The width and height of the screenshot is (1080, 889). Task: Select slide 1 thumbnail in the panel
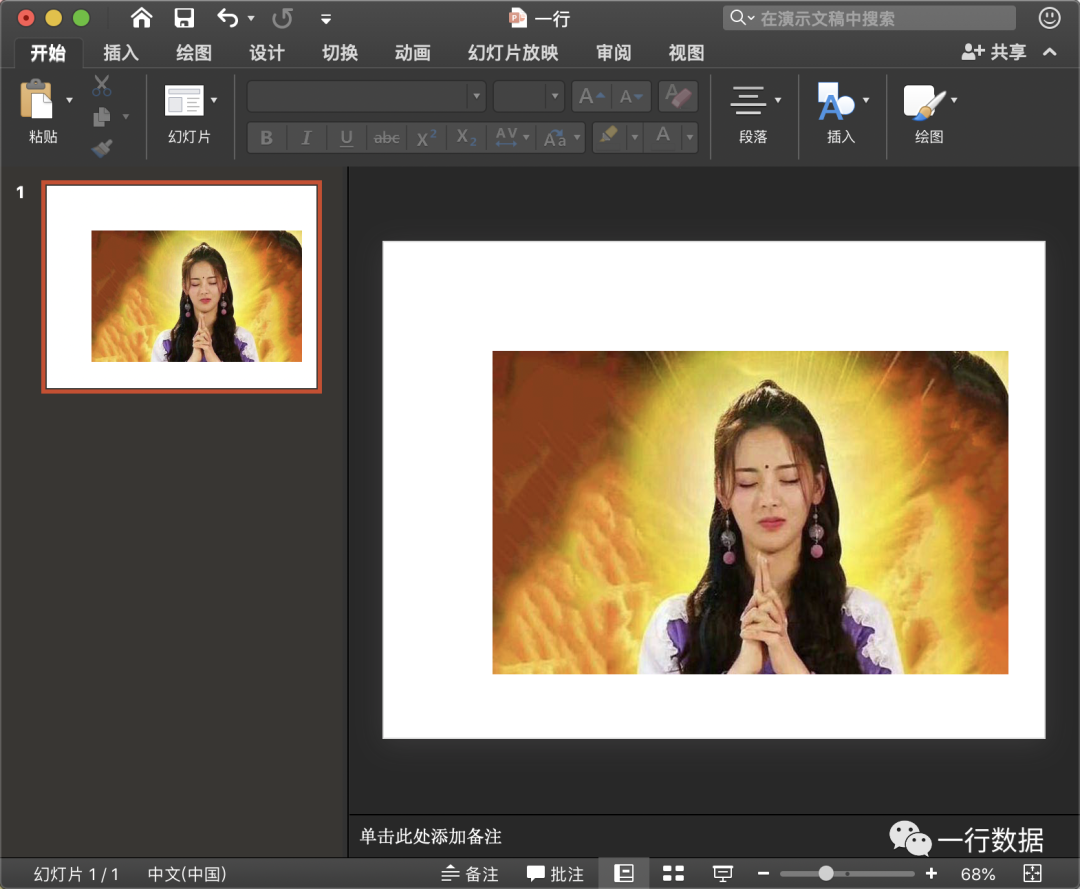coord(182,286)
